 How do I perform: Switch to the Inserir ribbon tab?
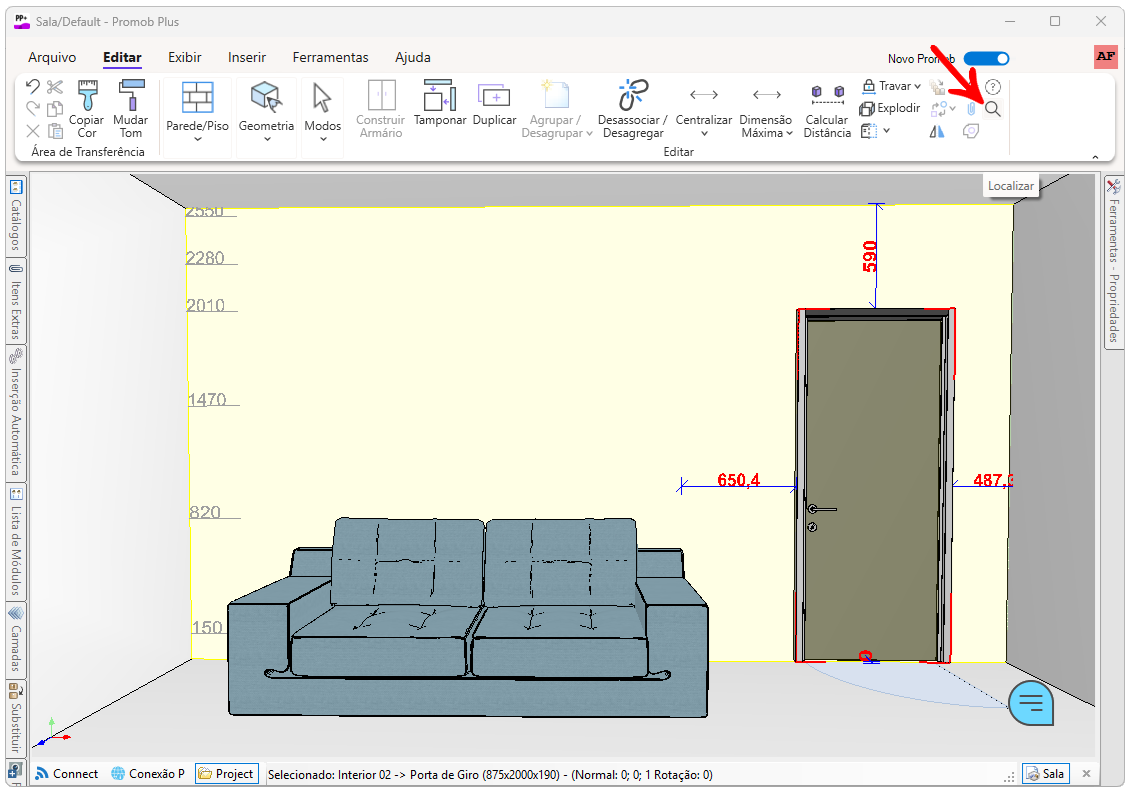[247, 57]
